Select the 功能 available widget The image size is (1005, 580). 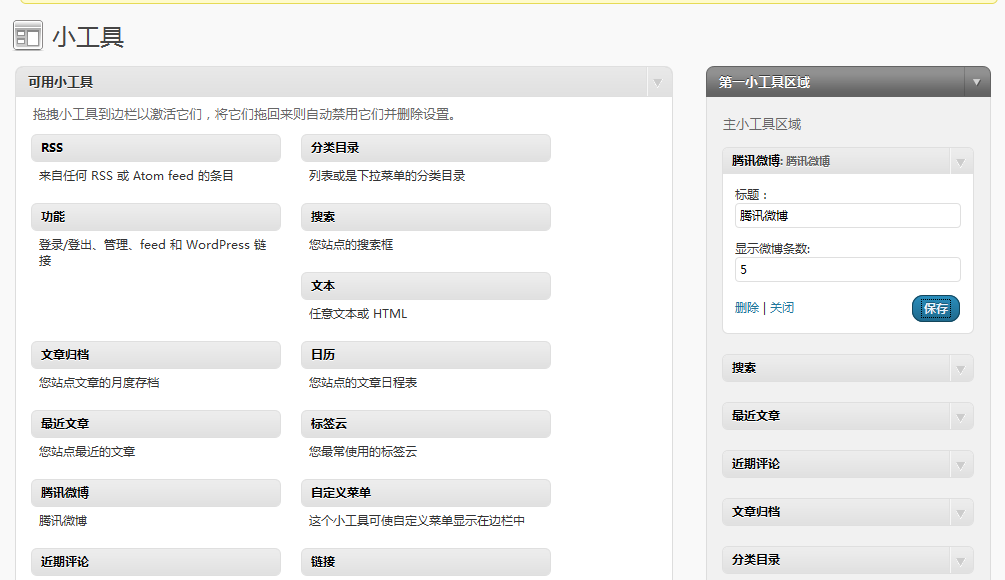coord(156,217)
